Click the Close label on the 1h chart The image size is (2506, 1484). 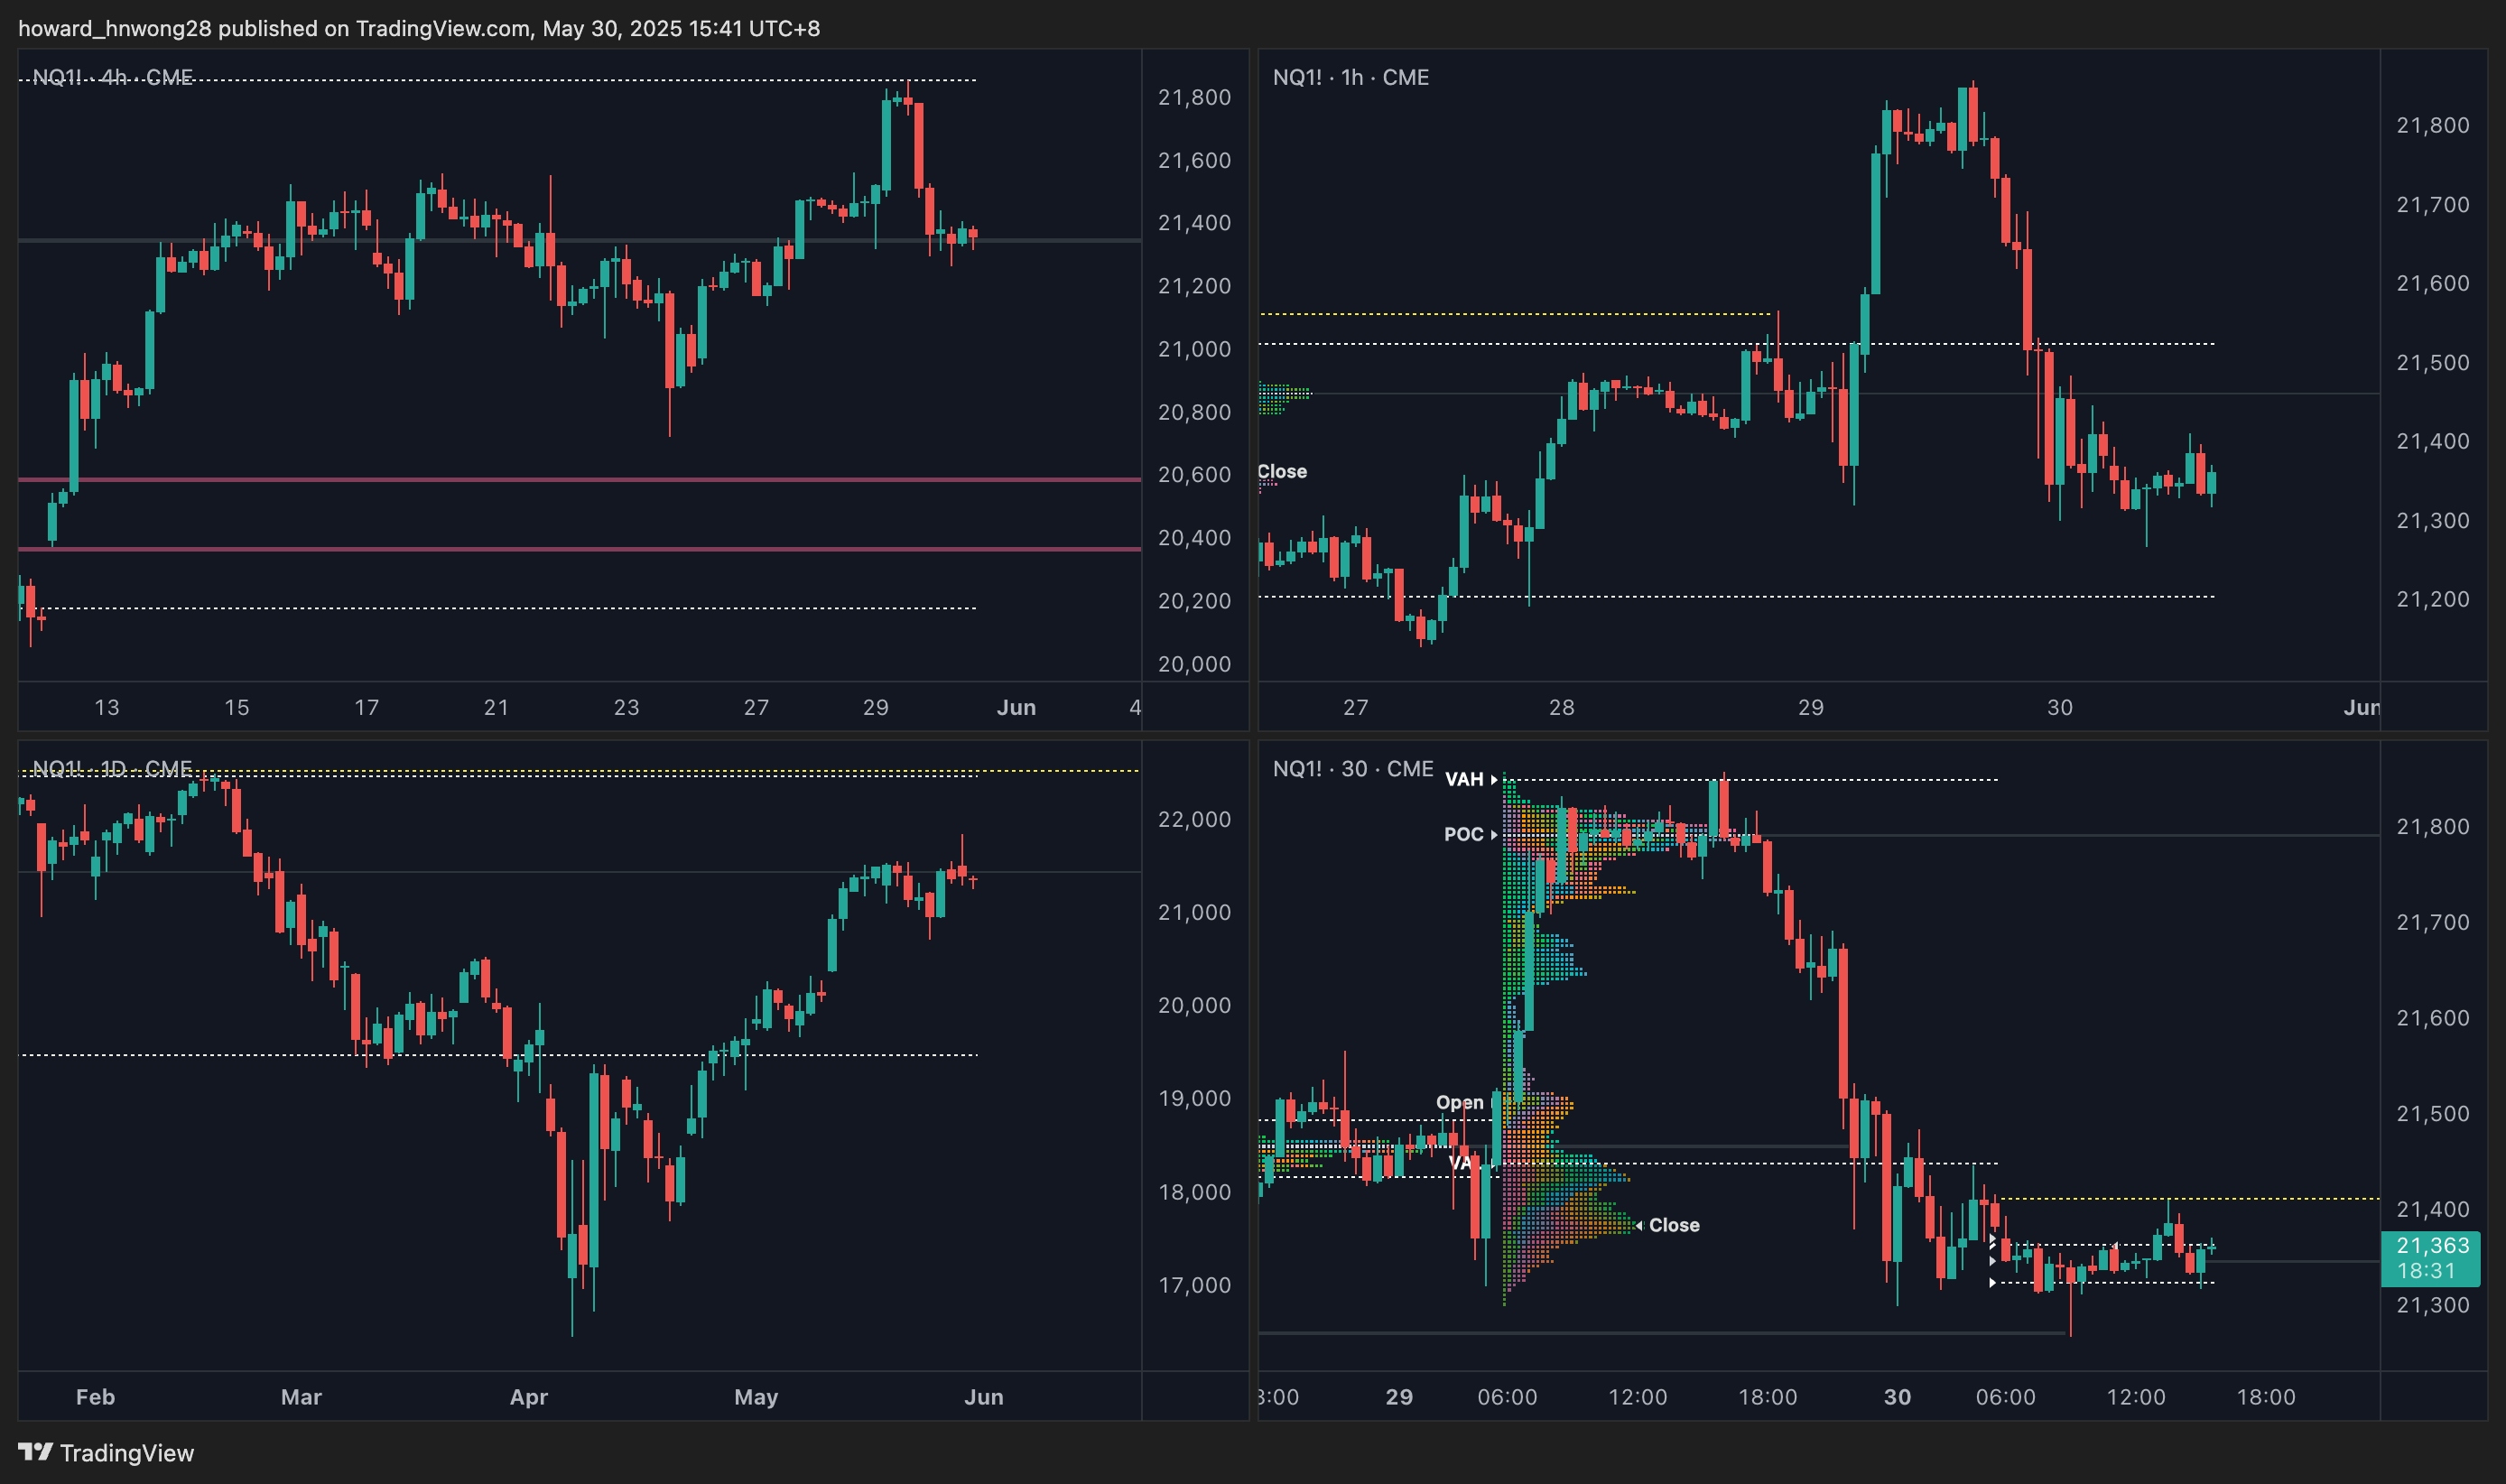(x=1282, y=471)
